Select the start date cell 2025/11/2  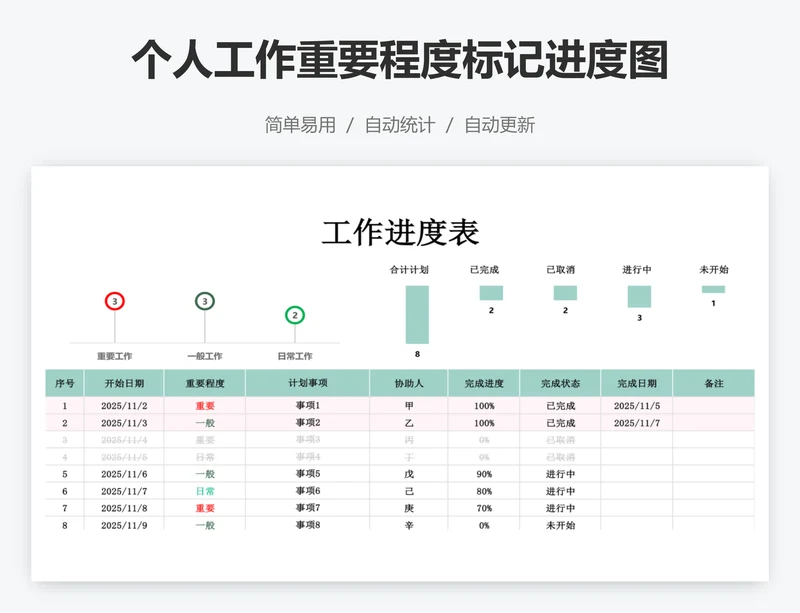tap(124, 406)
